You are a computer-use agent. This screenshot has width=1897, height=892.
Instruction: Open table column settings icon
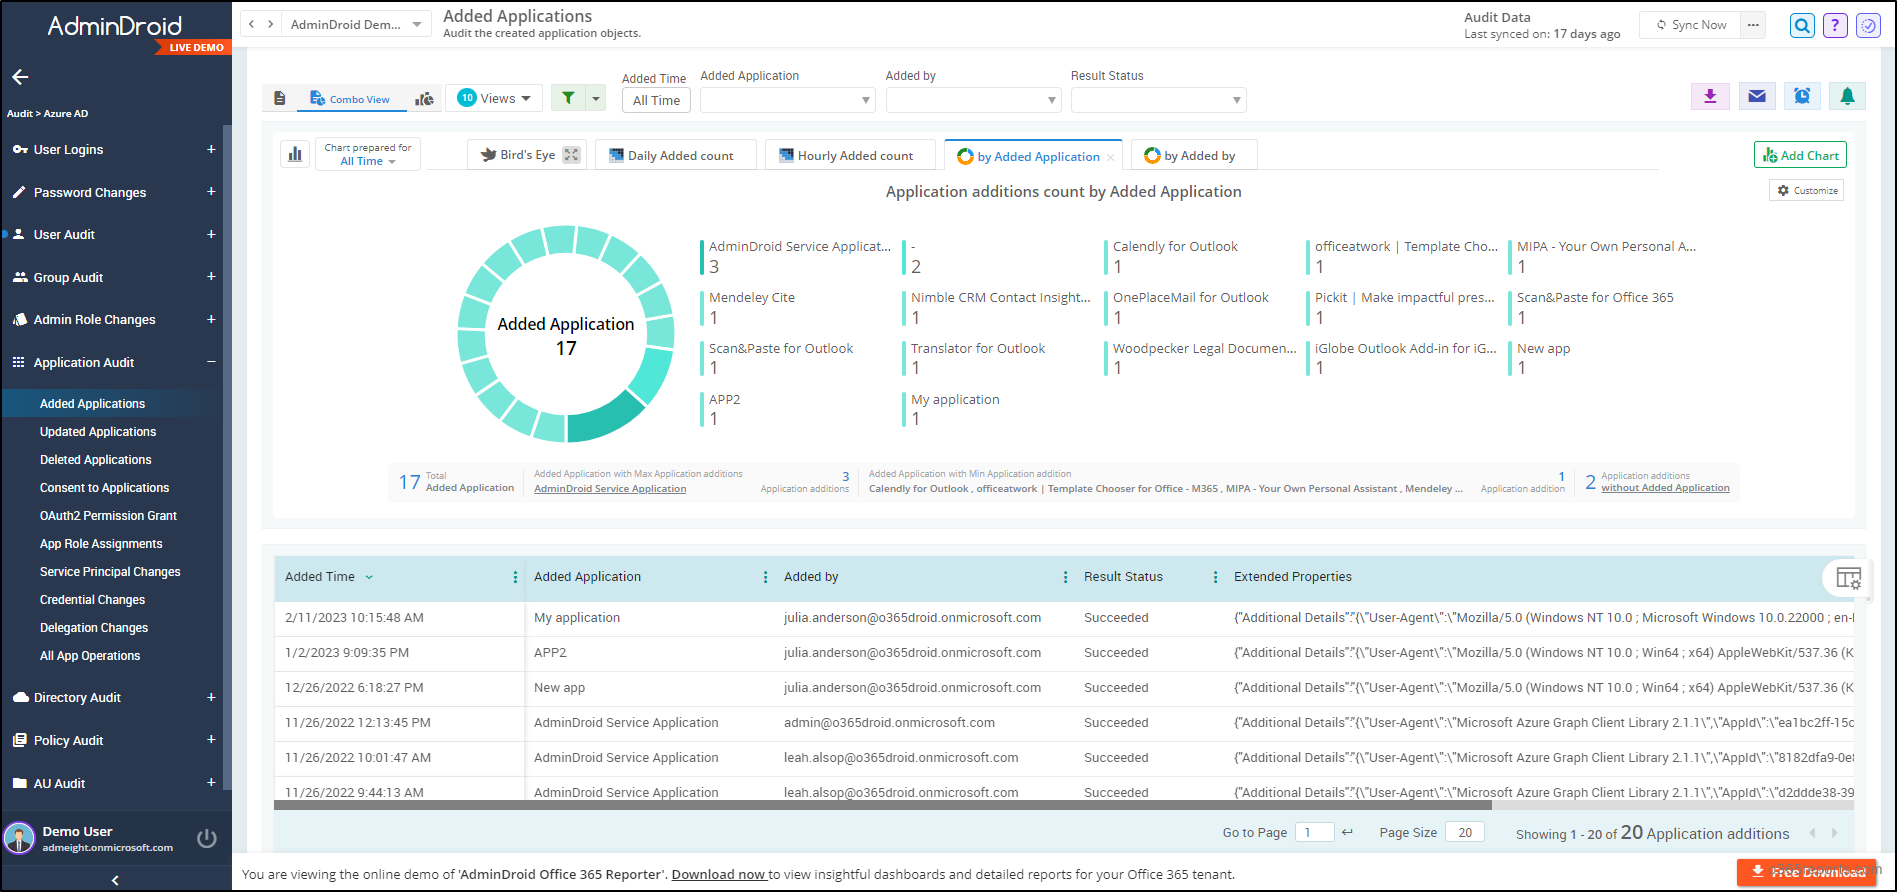[x=1848, y=578]
